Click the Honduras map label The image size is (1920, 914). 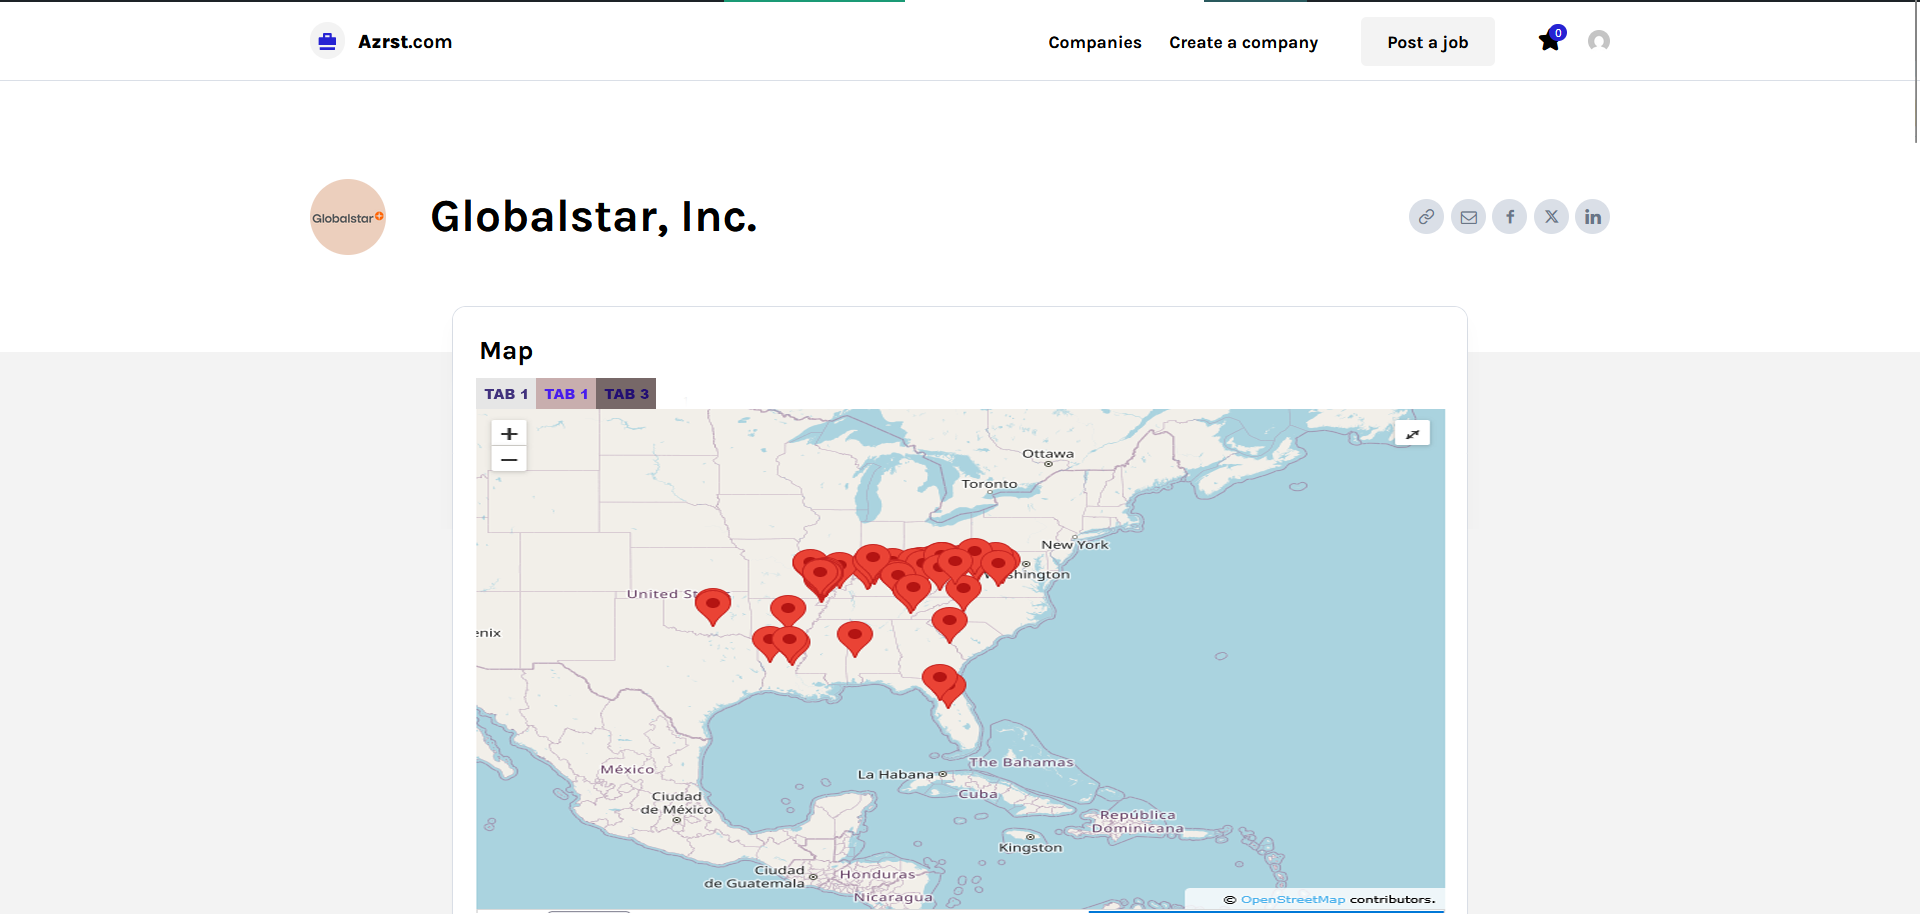point(878,875)
